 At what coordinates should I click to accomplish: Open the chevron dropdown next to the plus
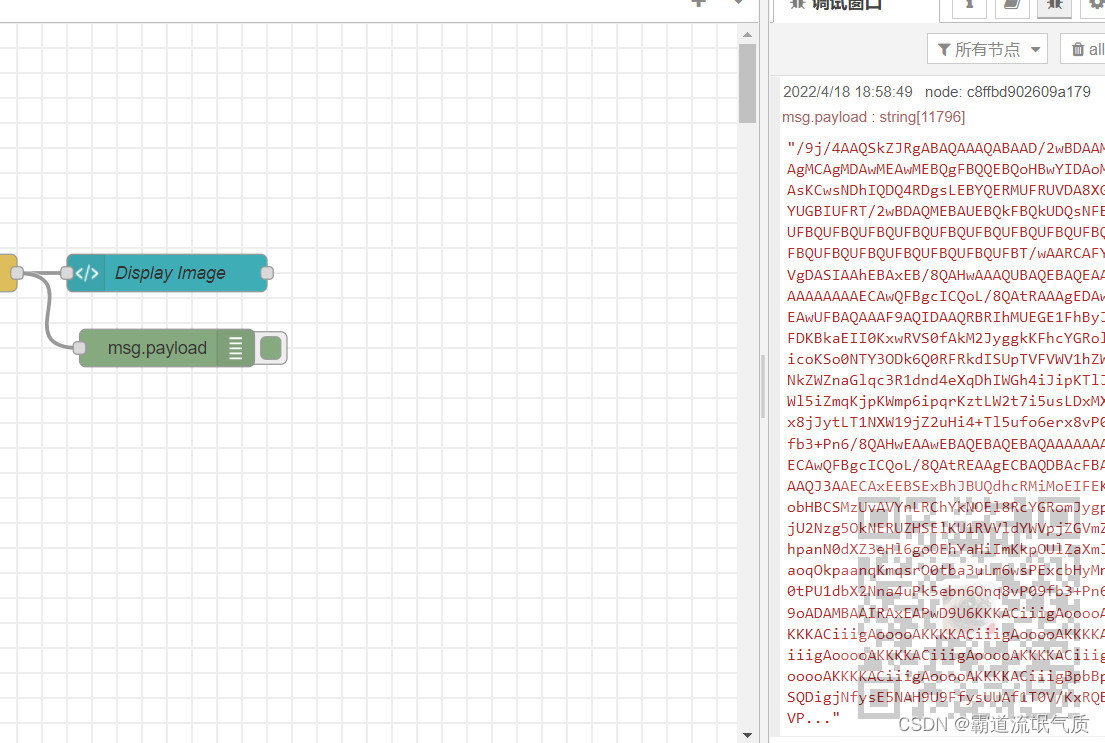738,6
